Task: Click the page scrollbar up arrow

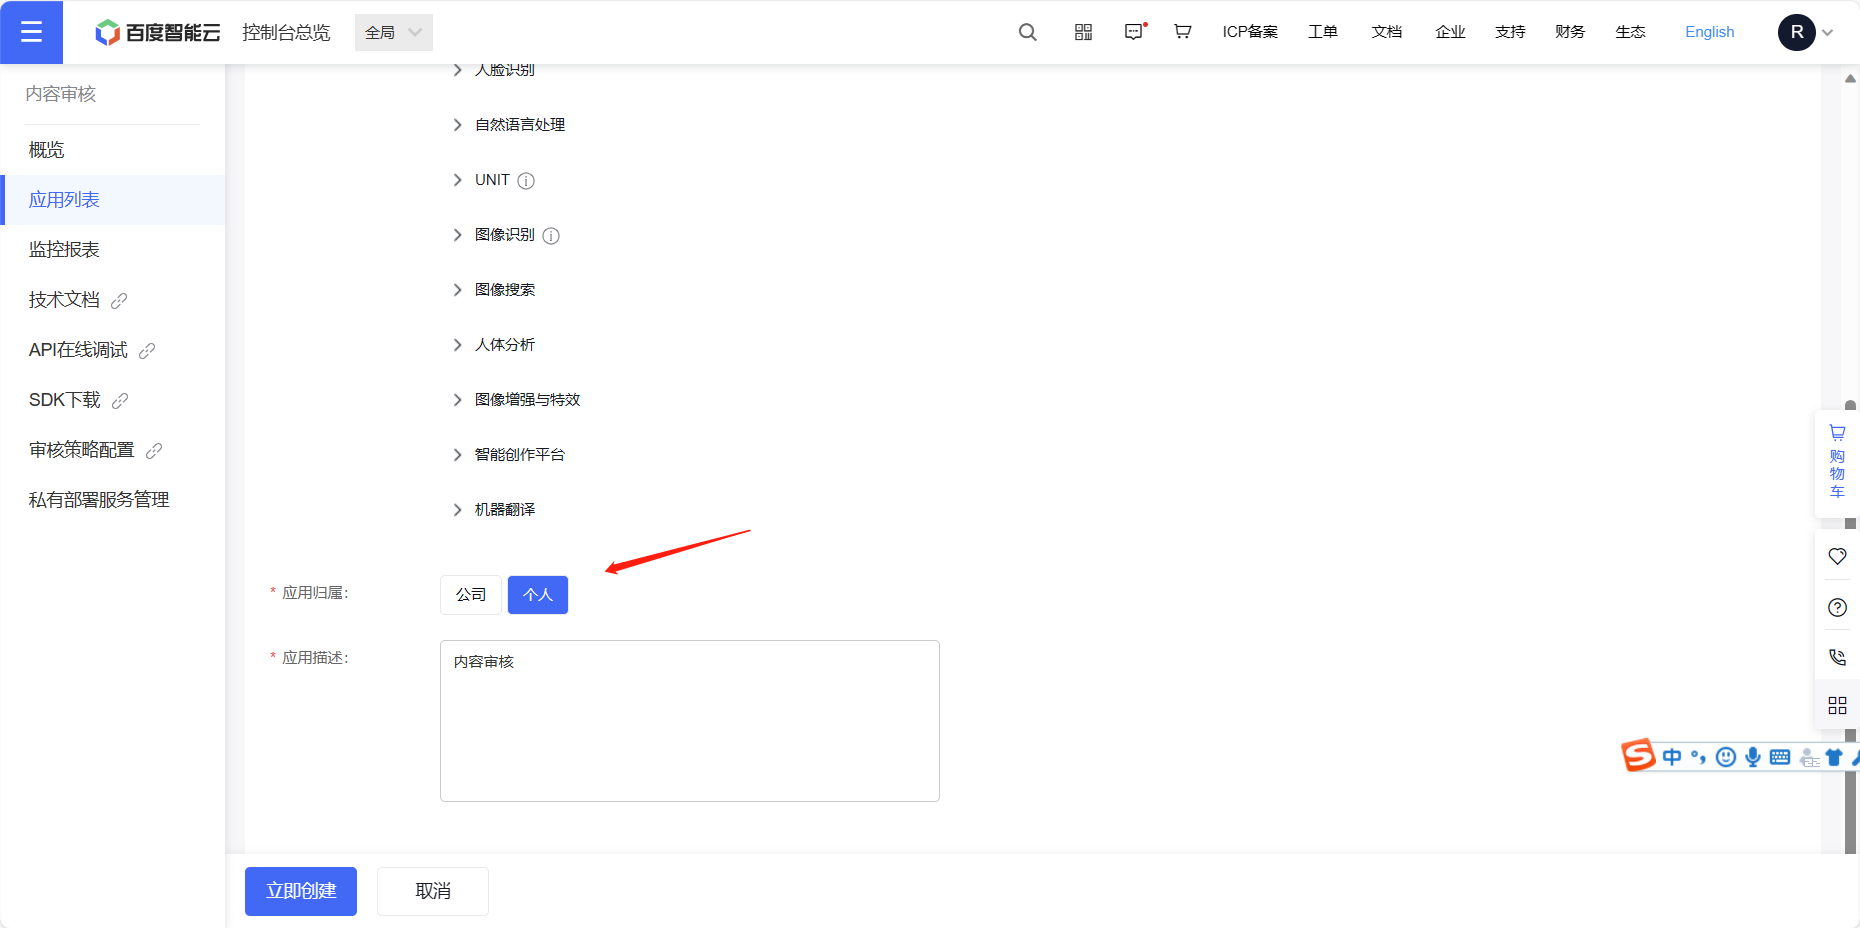Action: [1851, 78]
